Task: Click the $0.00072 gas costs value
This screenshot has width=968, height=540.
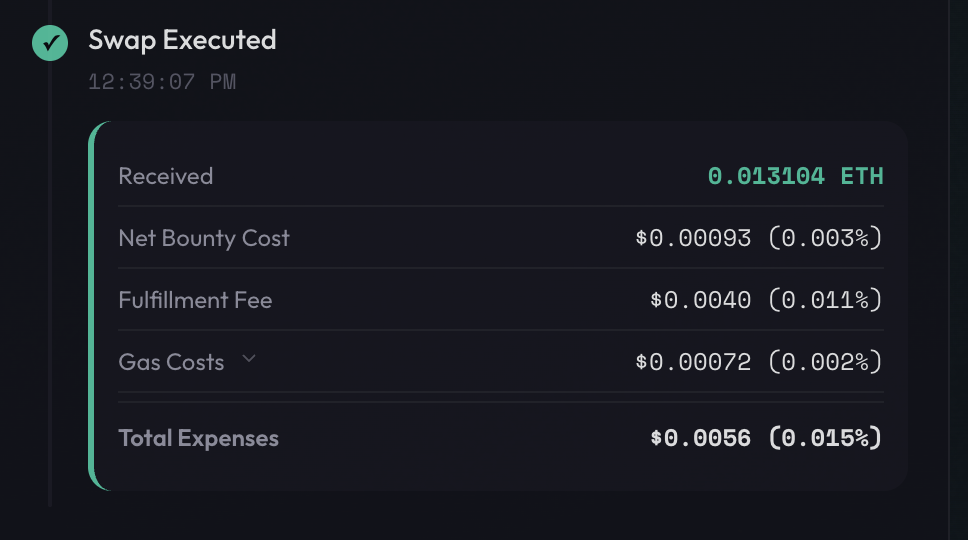Action: click(693, 362)
